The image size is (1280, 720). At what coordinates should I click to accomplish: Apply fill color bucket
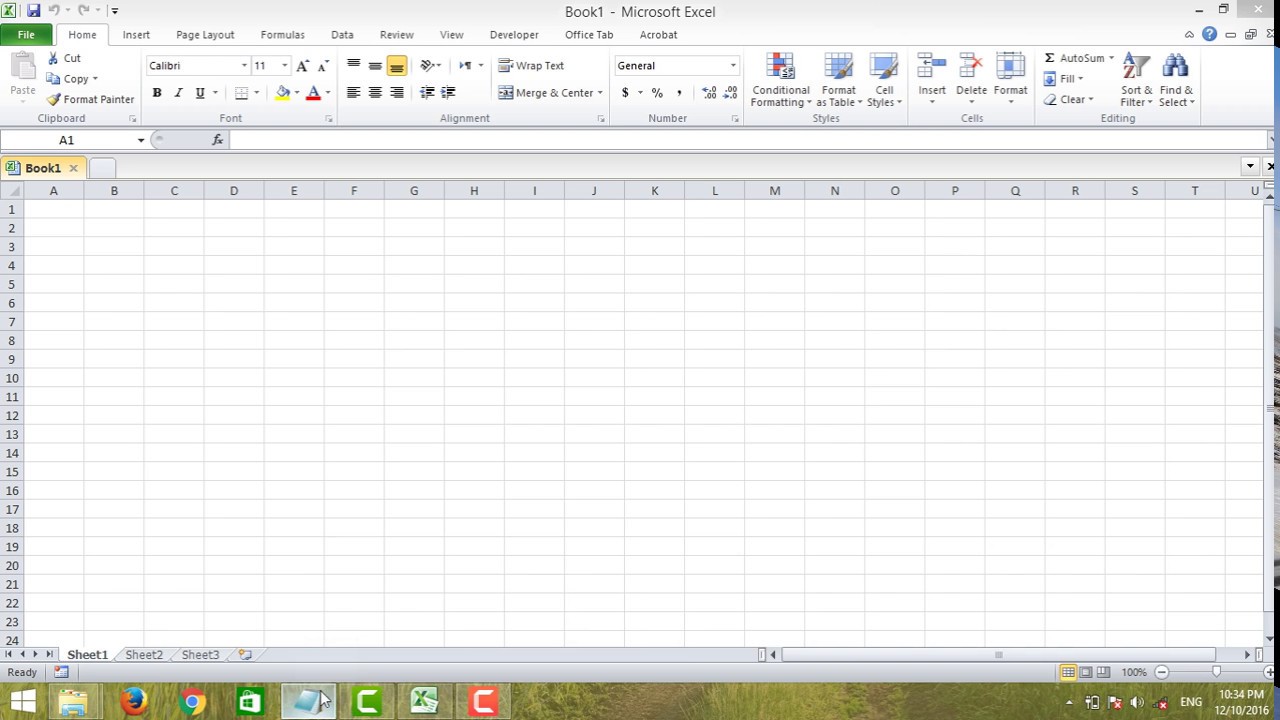(x=283, y=93)
